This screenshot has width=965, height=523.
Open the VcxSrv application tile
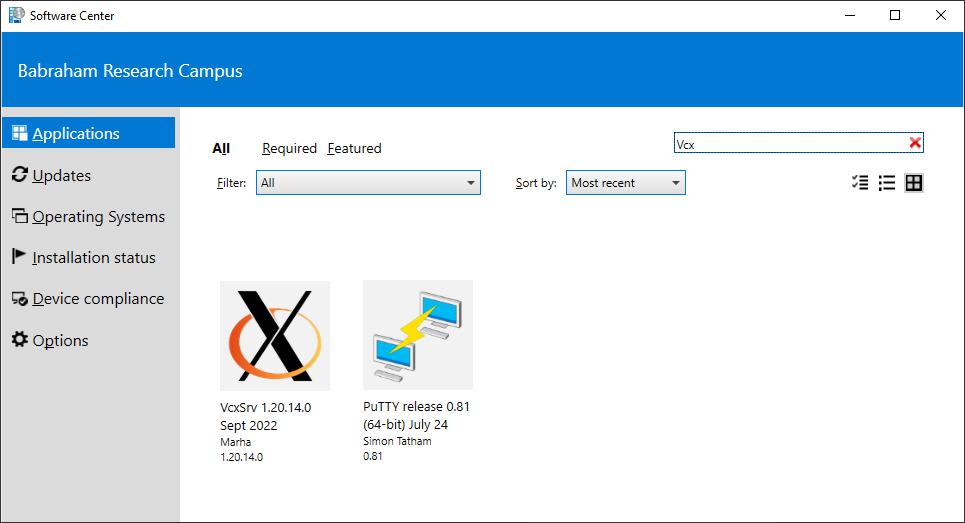(x=275, y=335)
